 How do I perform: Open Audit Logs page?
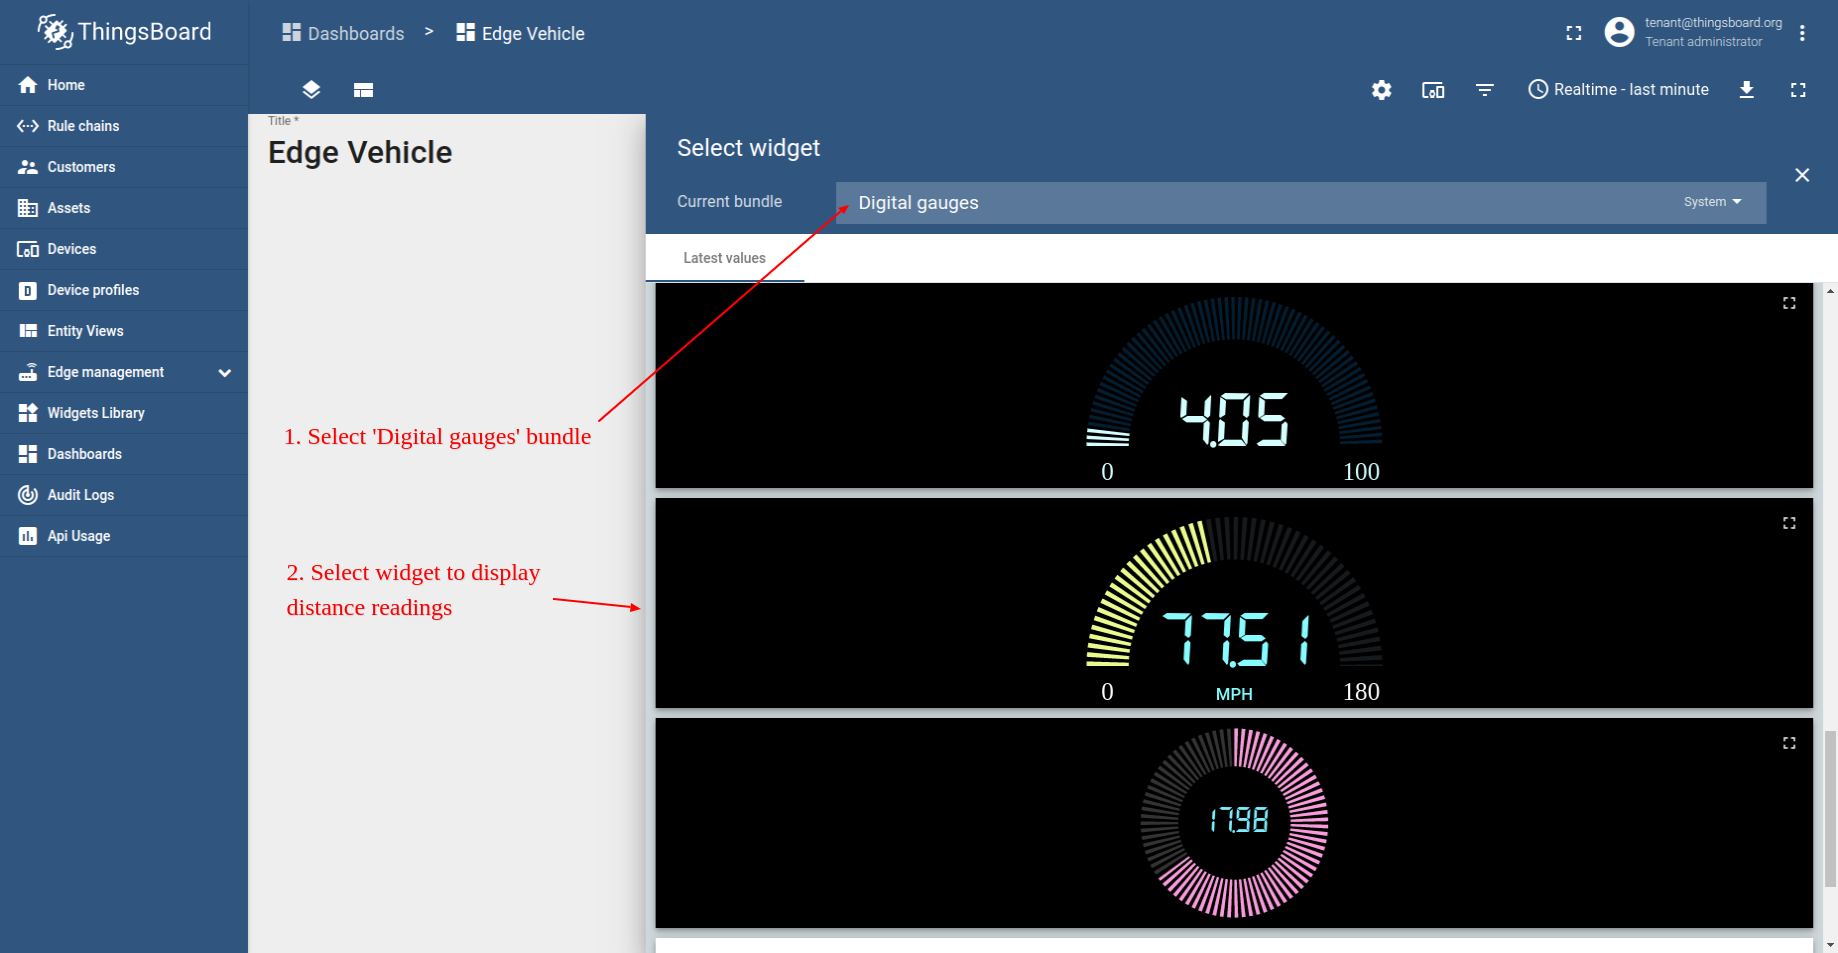coord(124,495)
